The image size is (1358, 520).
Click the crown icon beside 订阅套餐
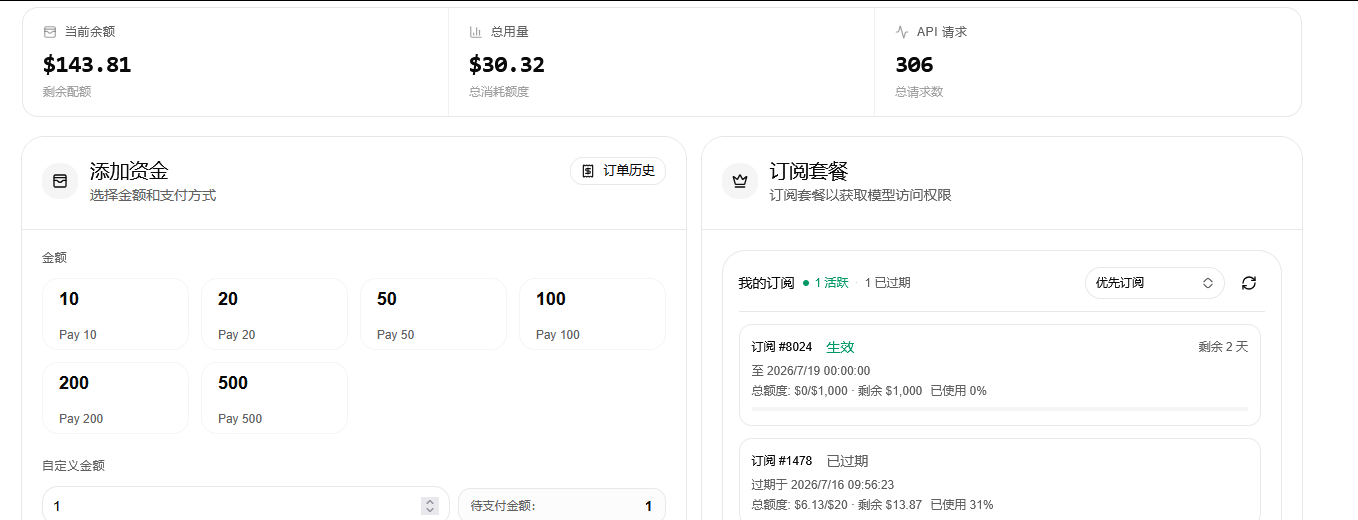[740, 181]
